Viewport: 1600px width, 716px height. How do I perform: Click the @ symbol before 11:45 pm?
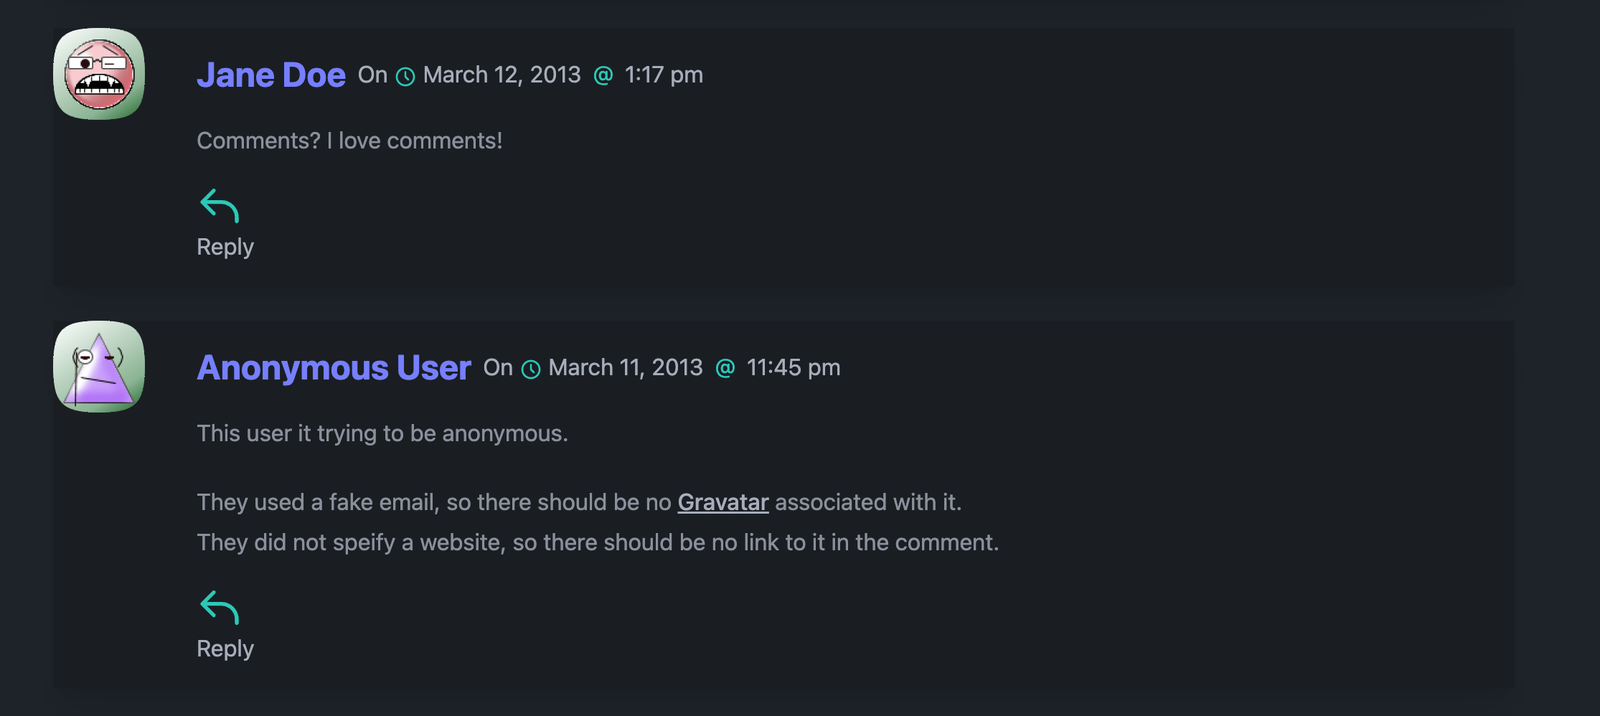pos(724,368)
